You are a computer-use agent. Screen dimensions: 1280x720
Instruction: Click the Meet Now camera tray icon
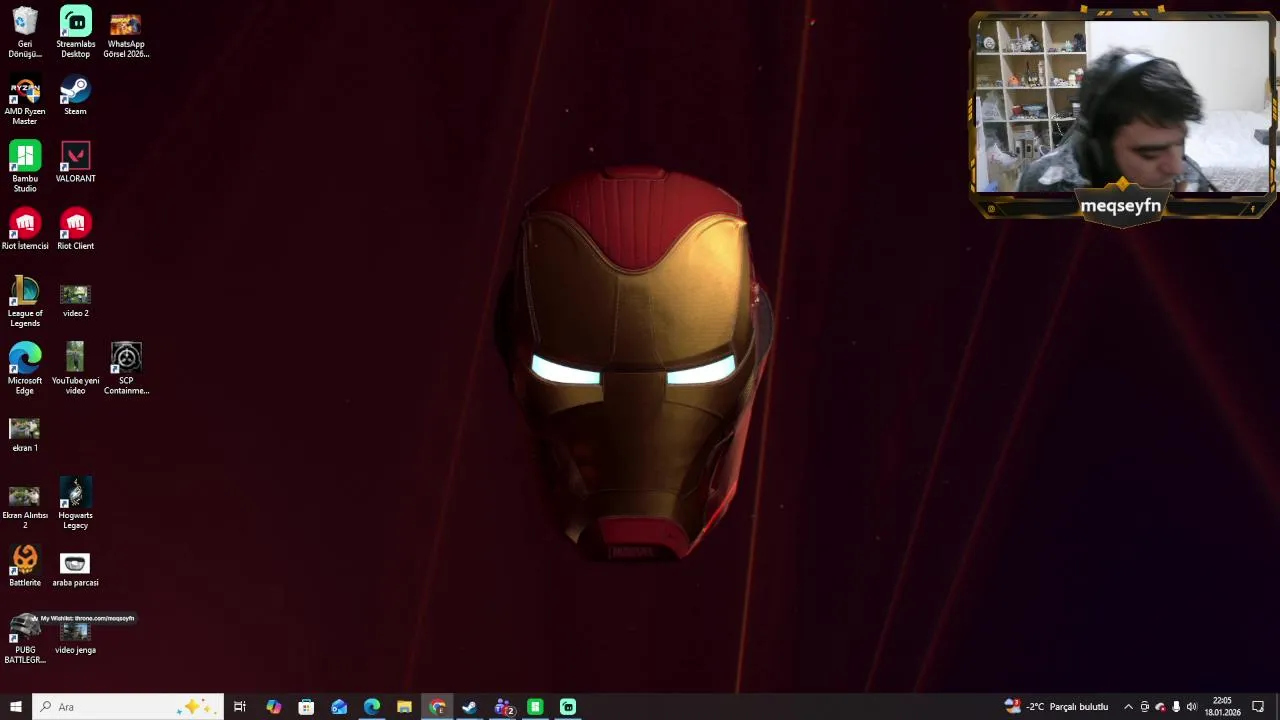point(1144,707)
